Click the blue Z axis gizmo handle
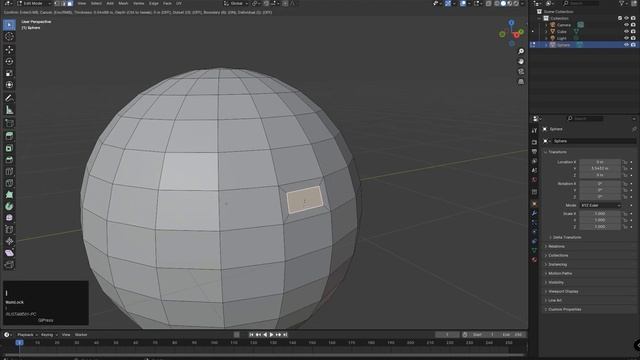Viewport: 640px width, 360px height. coord(511,23)
